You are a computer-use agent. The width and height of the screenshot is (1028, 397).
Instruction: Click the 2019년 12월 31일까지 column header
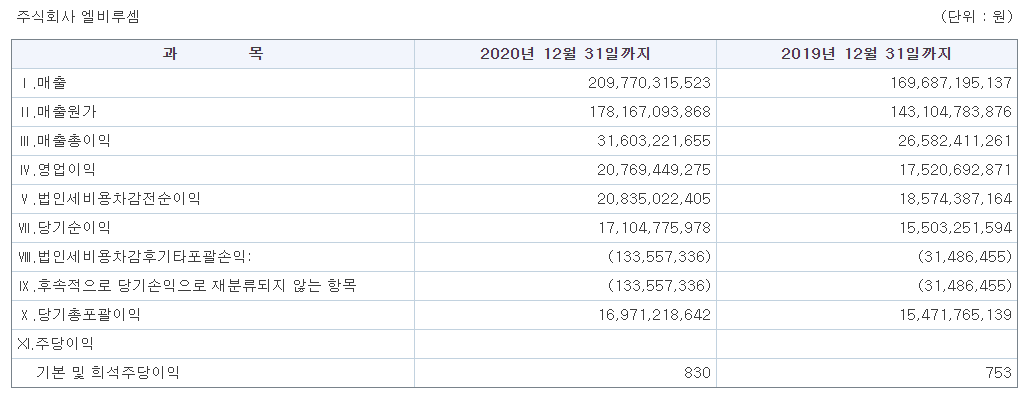866,54
